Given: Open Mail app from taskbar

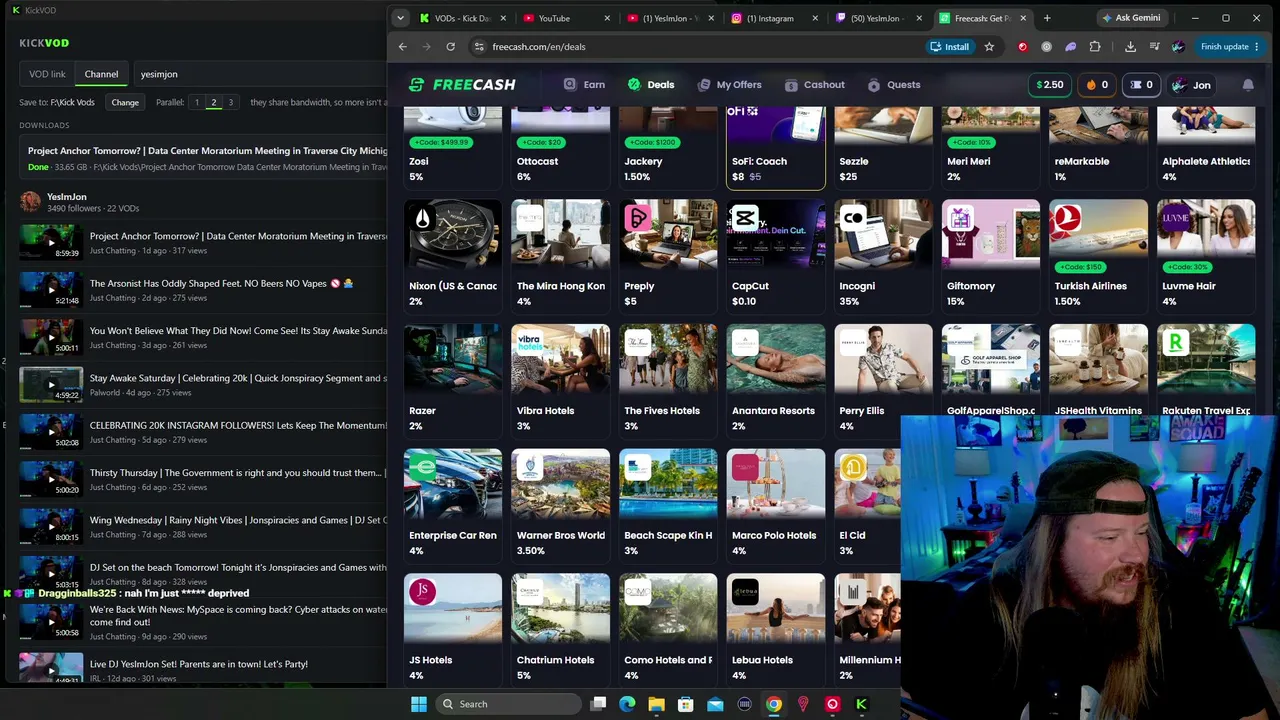Looking at the screenshot, I should click(715, 704).
